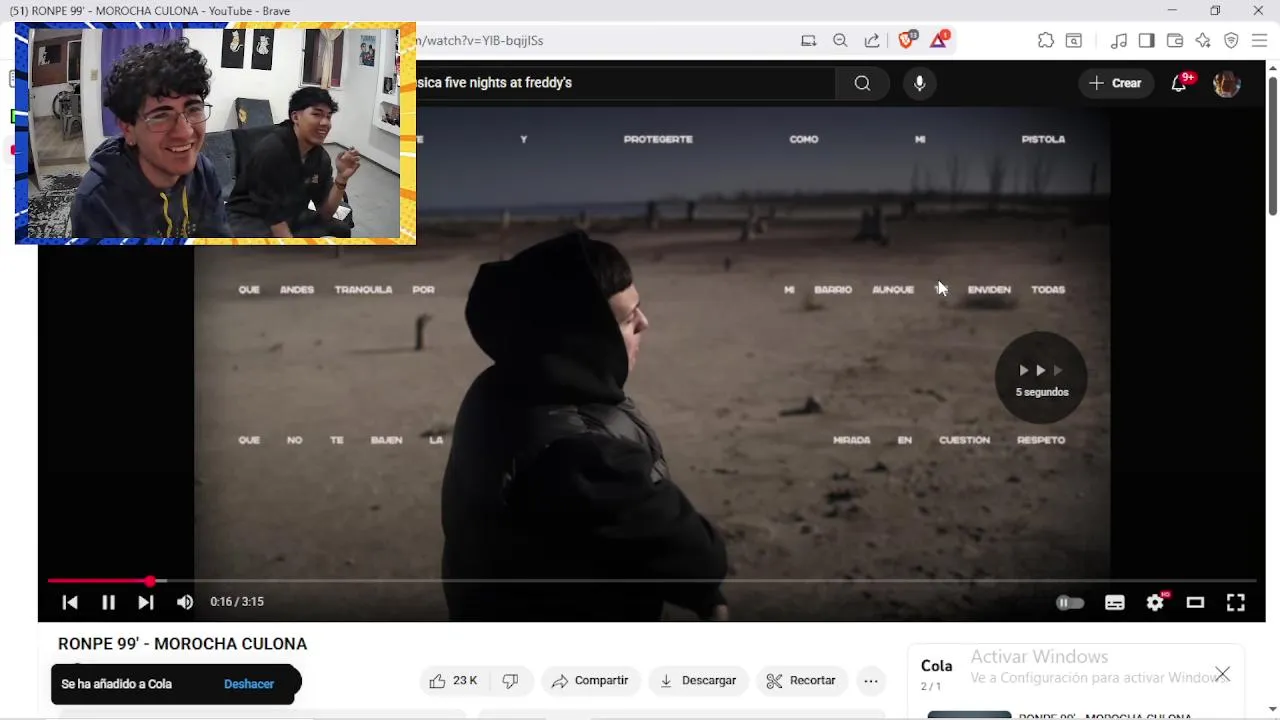The width and height of the screenshot is (1280, 720).
Task: Open the Brave VPN shield icon
Action: (1231, 41)
